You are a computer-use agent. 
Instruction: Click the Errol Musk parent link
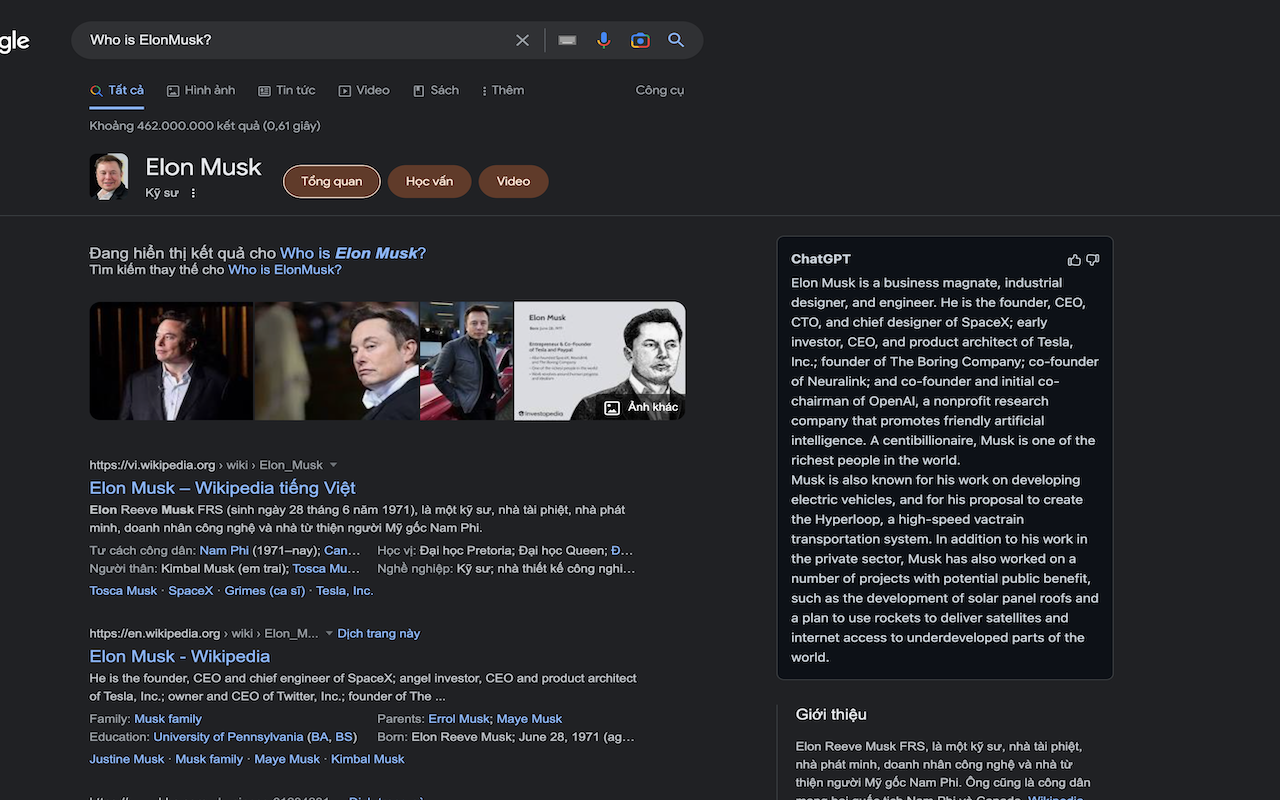(x=459, y=719)
